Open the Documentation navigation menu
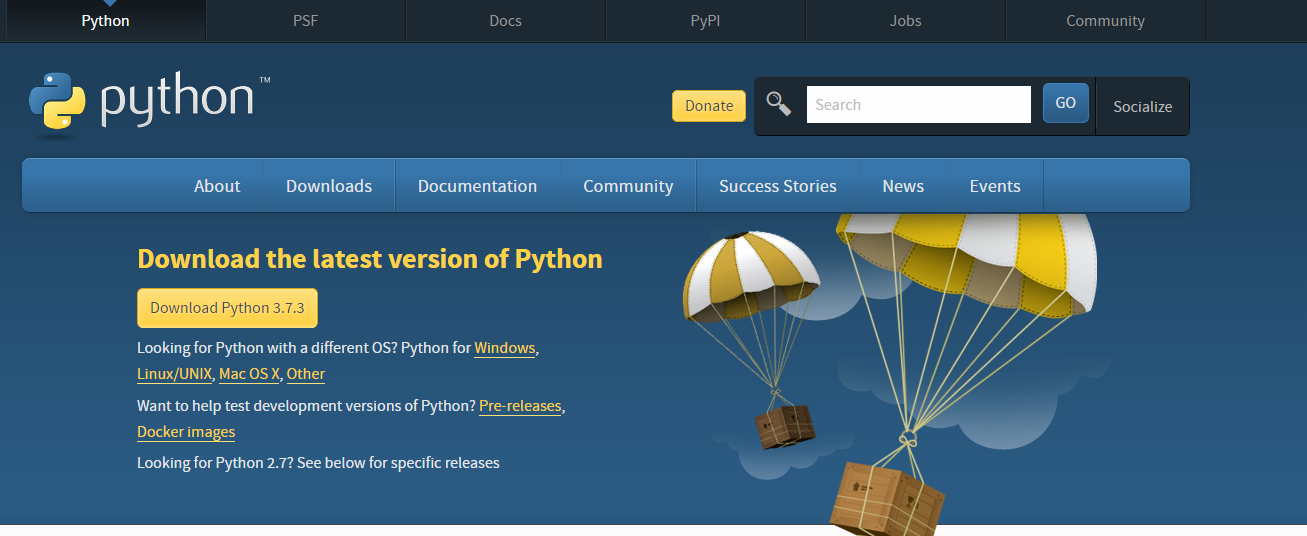The height and width of the screenshot is (536, 1307). point(477,186)
